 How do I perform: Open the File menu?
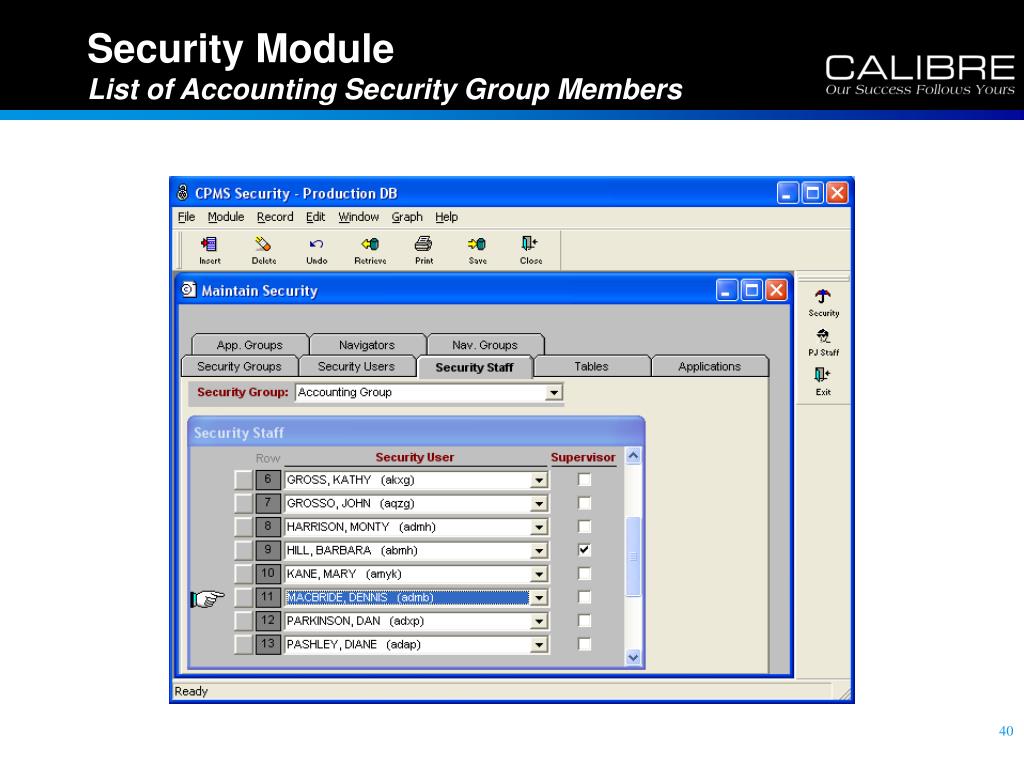pyautogui.click(x=186, y=217)
